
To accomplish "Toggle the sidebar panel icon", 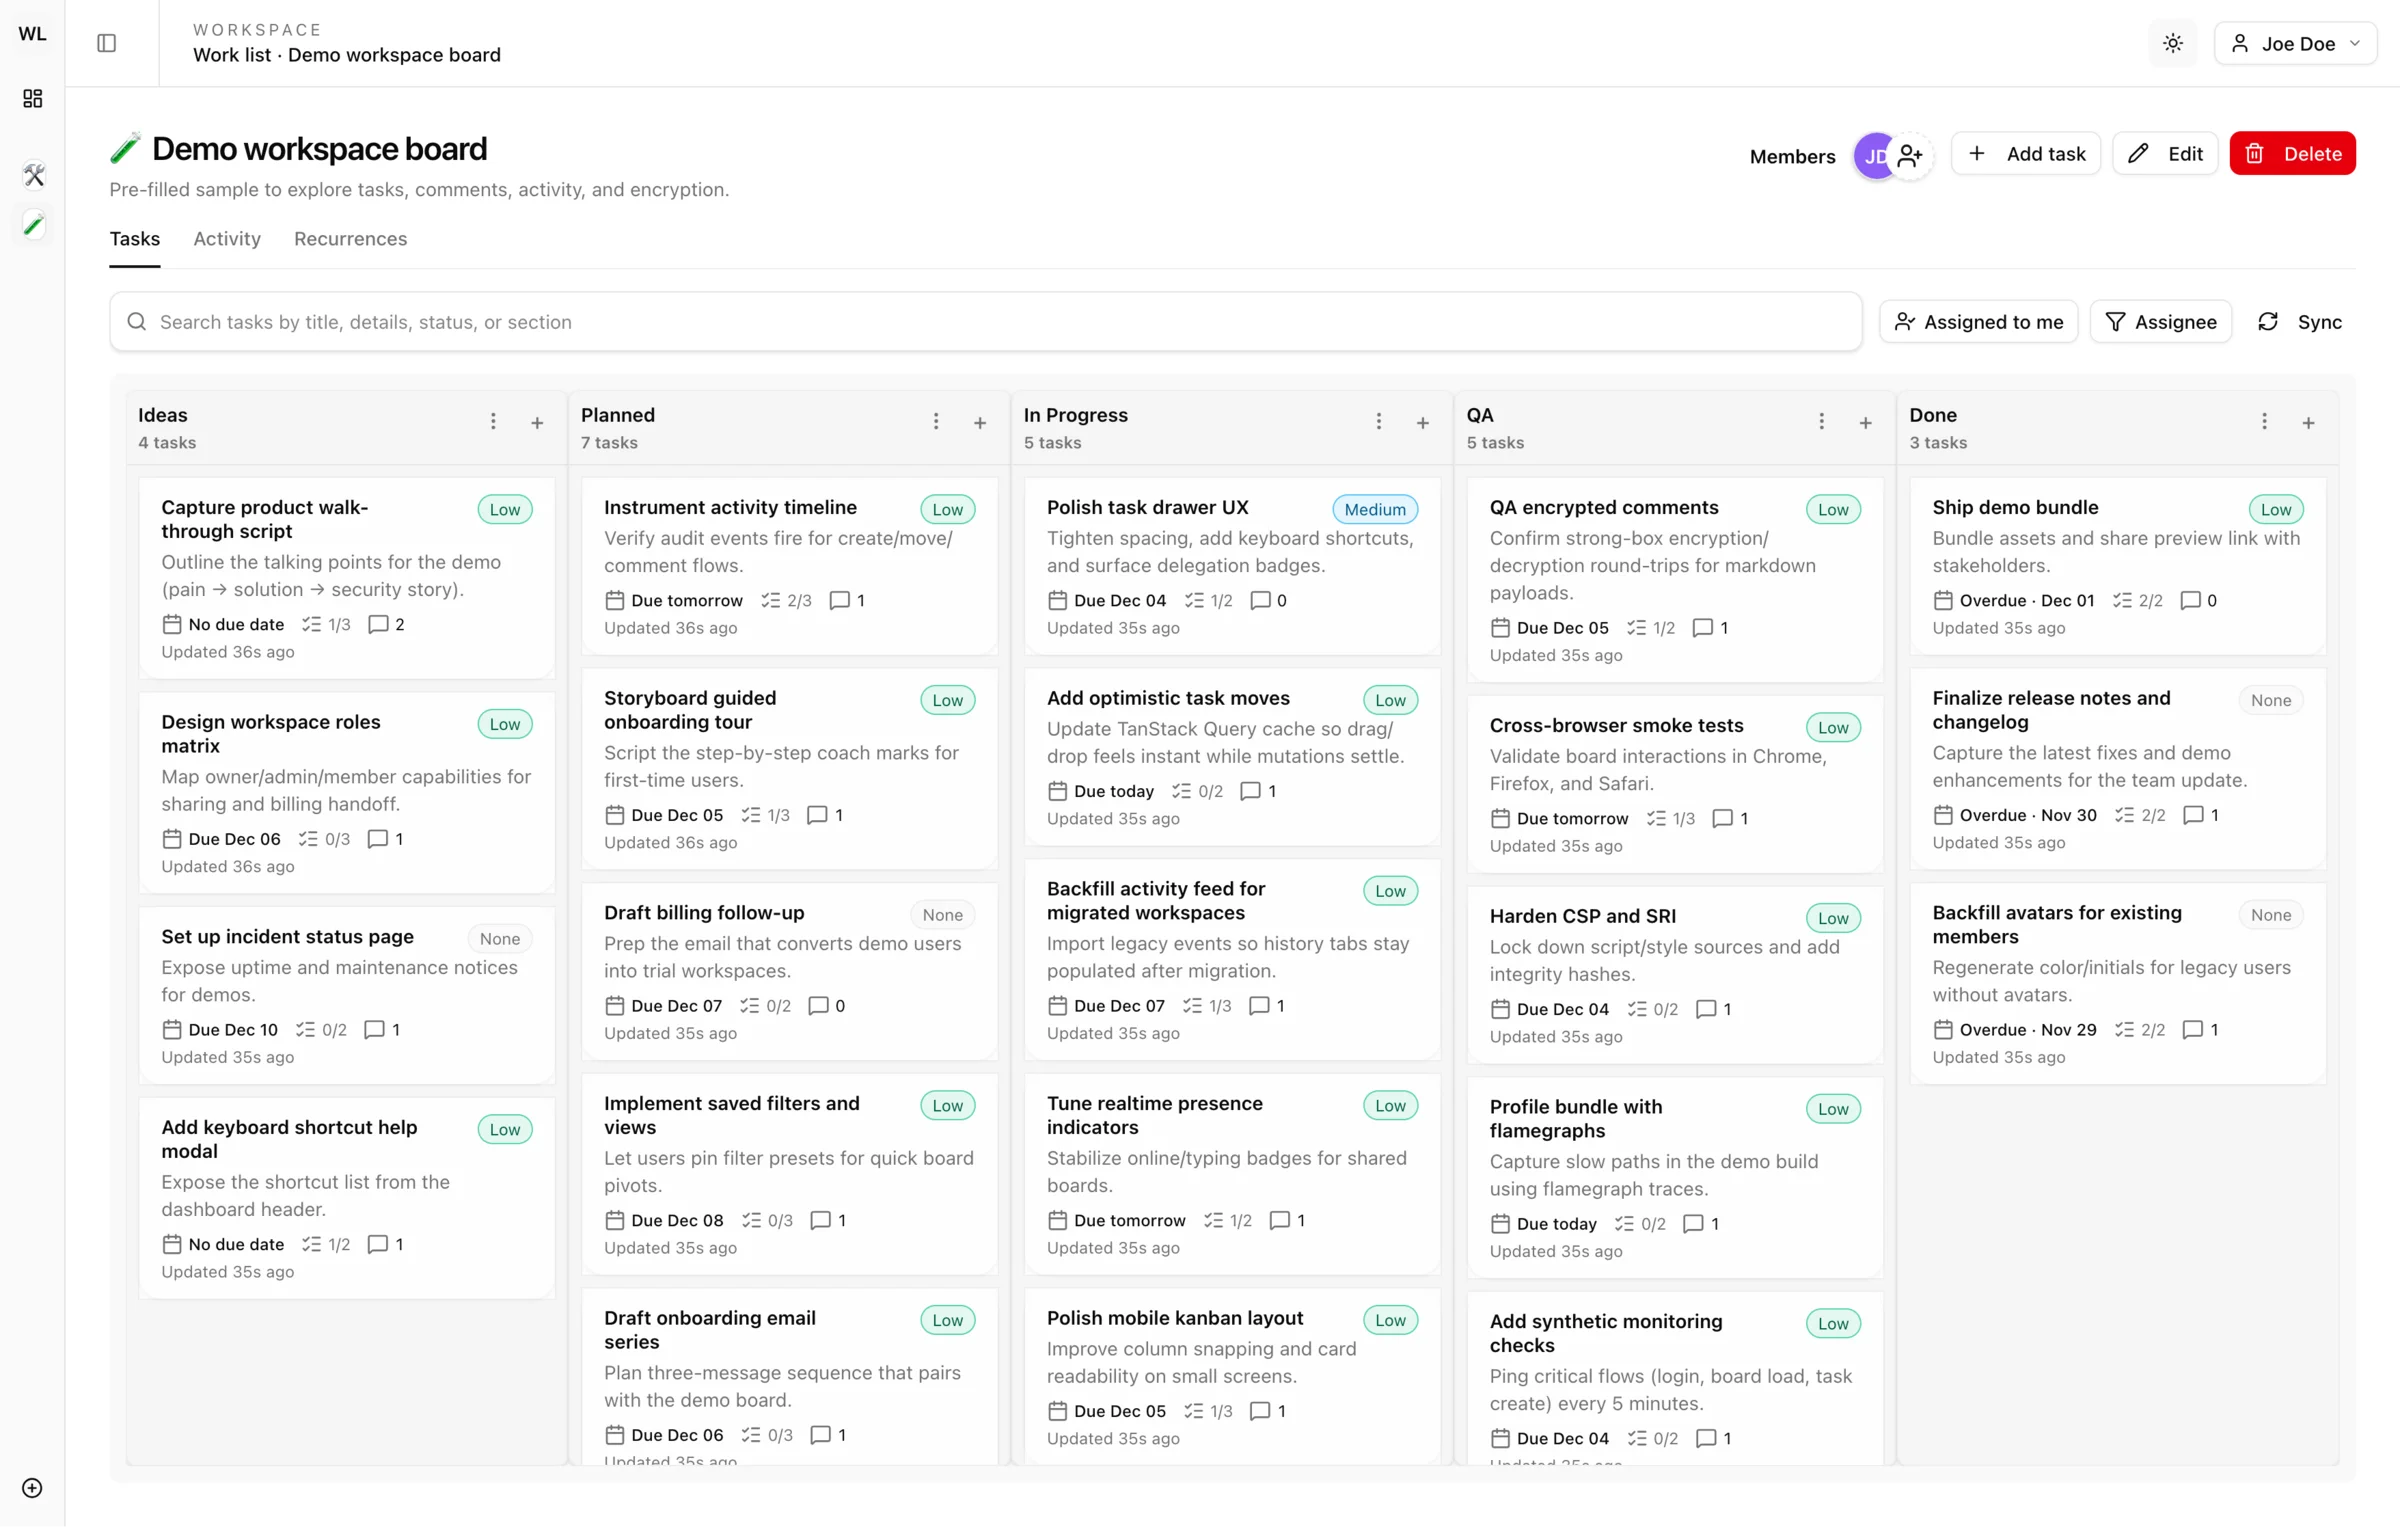I will pos(107,43).
